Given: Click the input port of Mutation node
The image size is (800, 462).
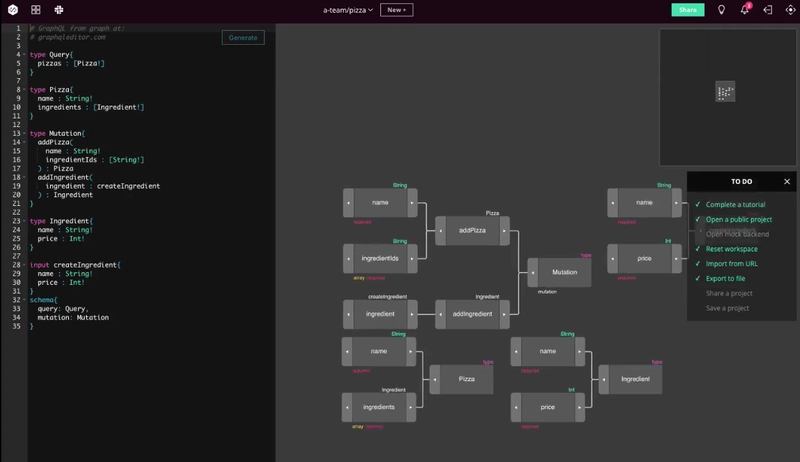Looking at the screenshot, I should (533, 272).
